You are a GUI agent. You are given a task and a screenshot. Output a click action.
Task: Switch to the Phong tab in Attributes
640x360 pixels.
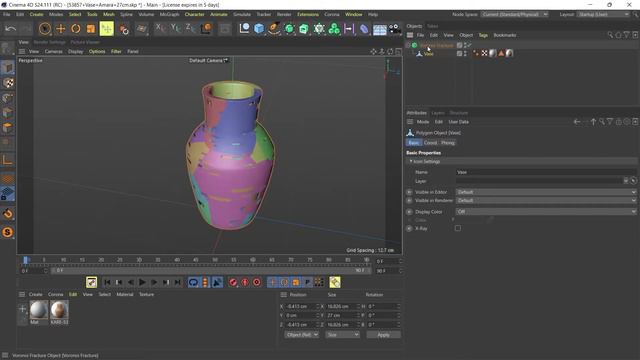(448, 143)
